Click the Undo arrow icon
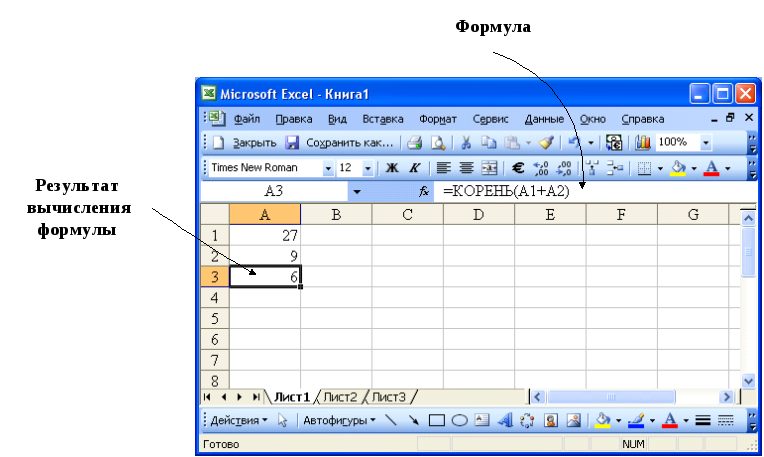The width and height of the screenshot is (764, 457). click(574, 143)
